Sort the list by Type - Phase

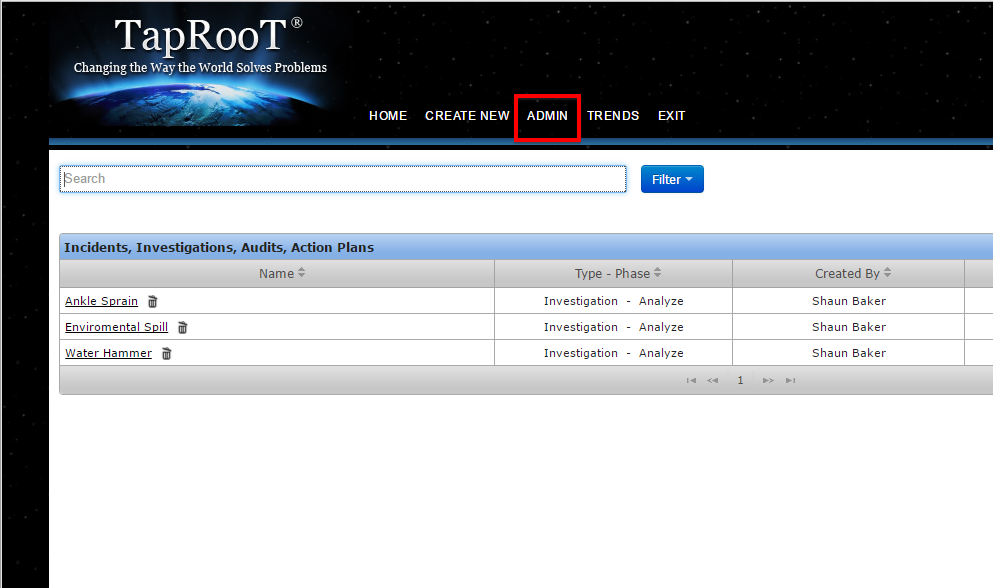[612, 274]
